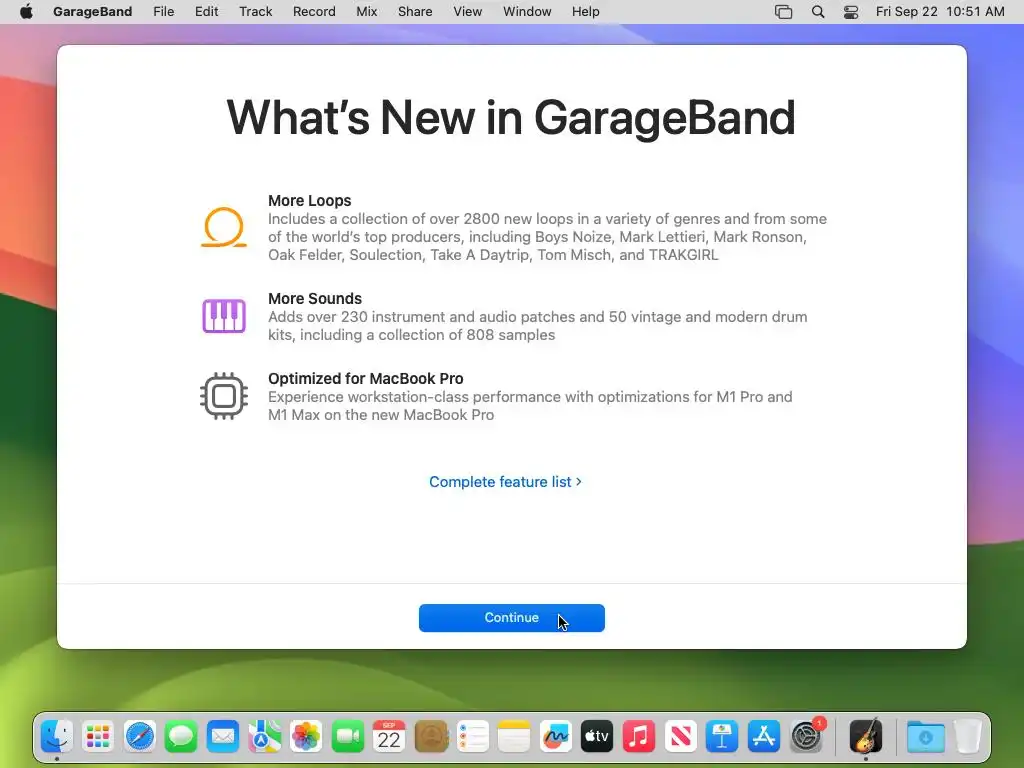
Task: Open Mail from the Dock
Action: [223, 737]
